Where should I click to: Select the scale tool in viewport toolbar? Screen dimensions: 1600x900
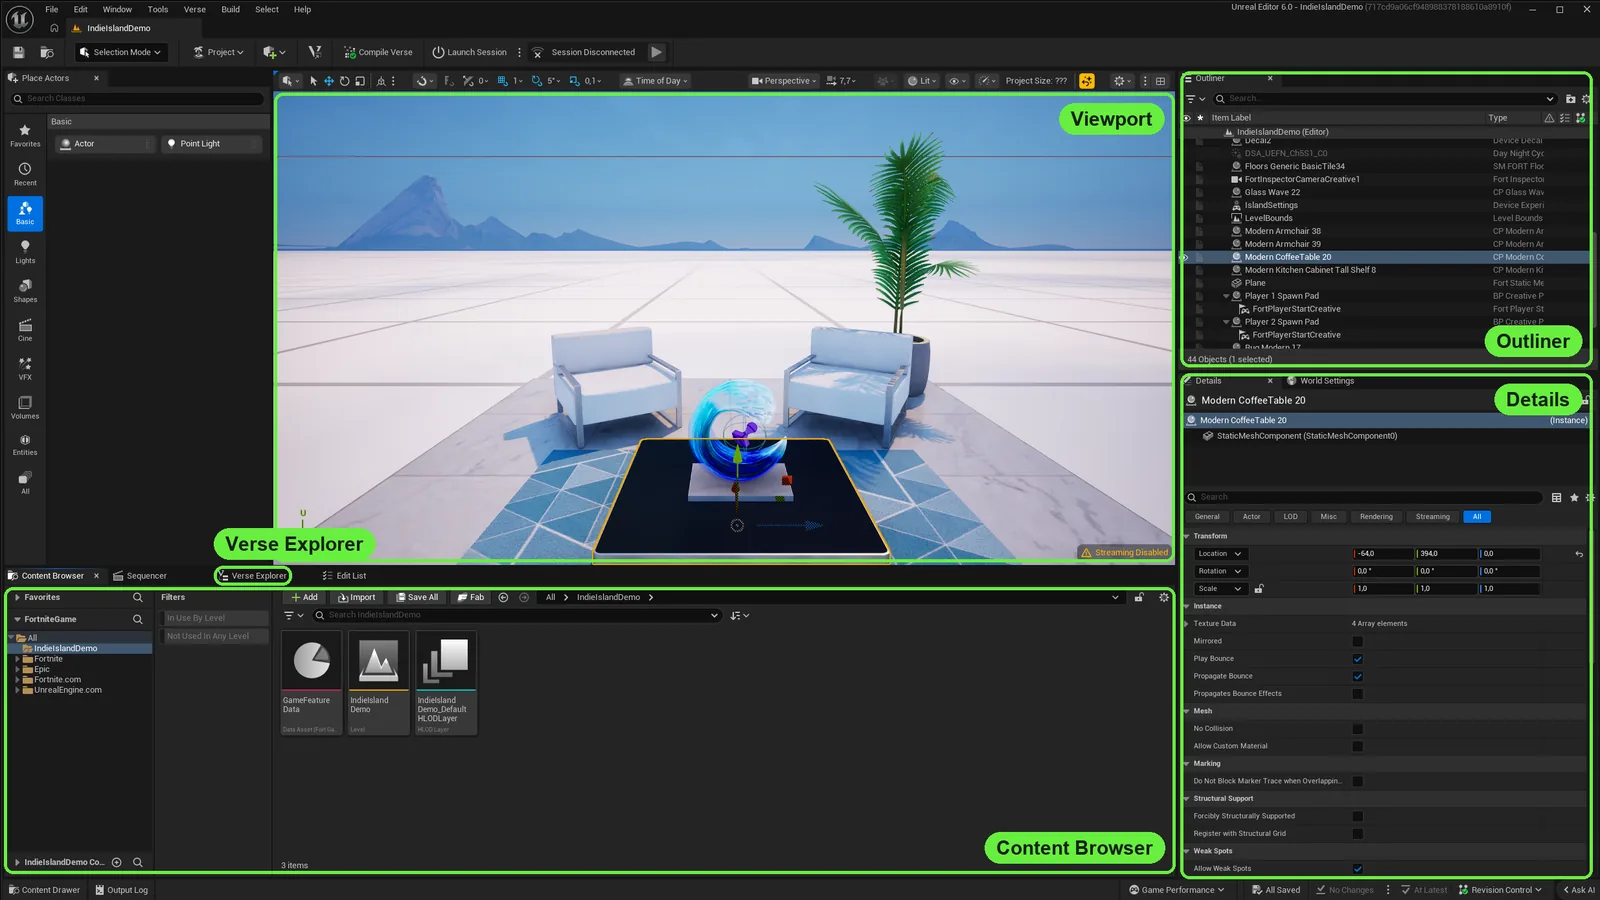(360, 81)
